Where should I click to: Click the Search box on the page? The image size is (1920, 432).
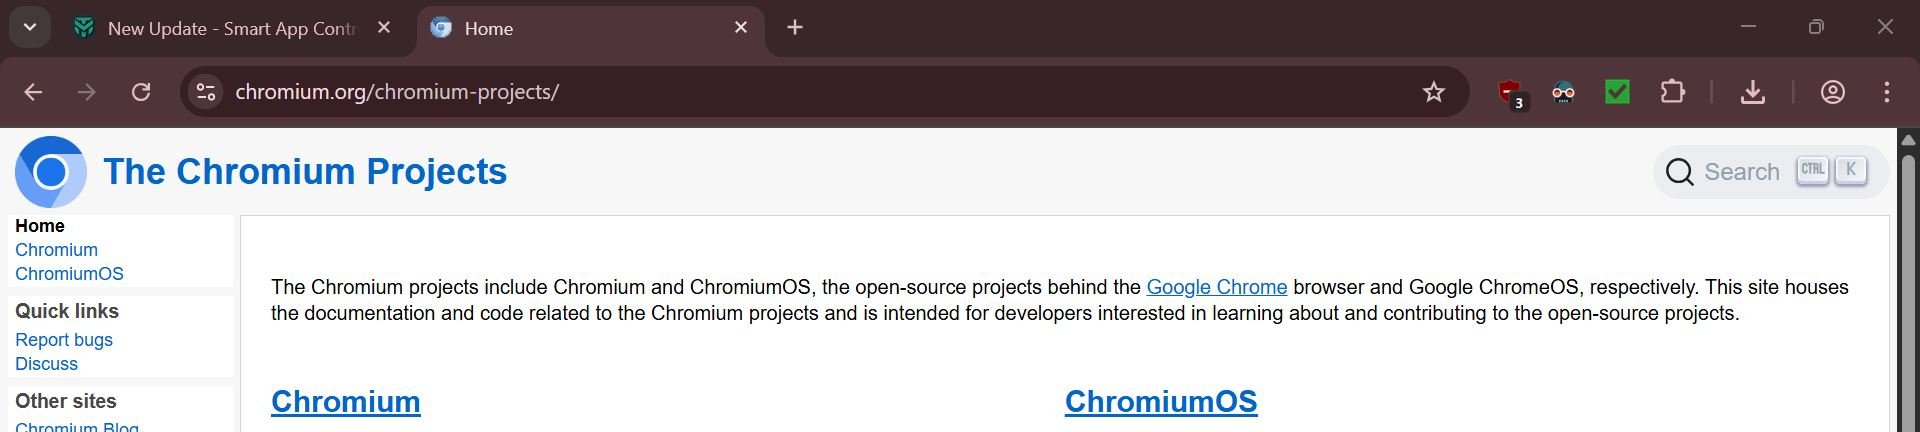point(1770,172)
